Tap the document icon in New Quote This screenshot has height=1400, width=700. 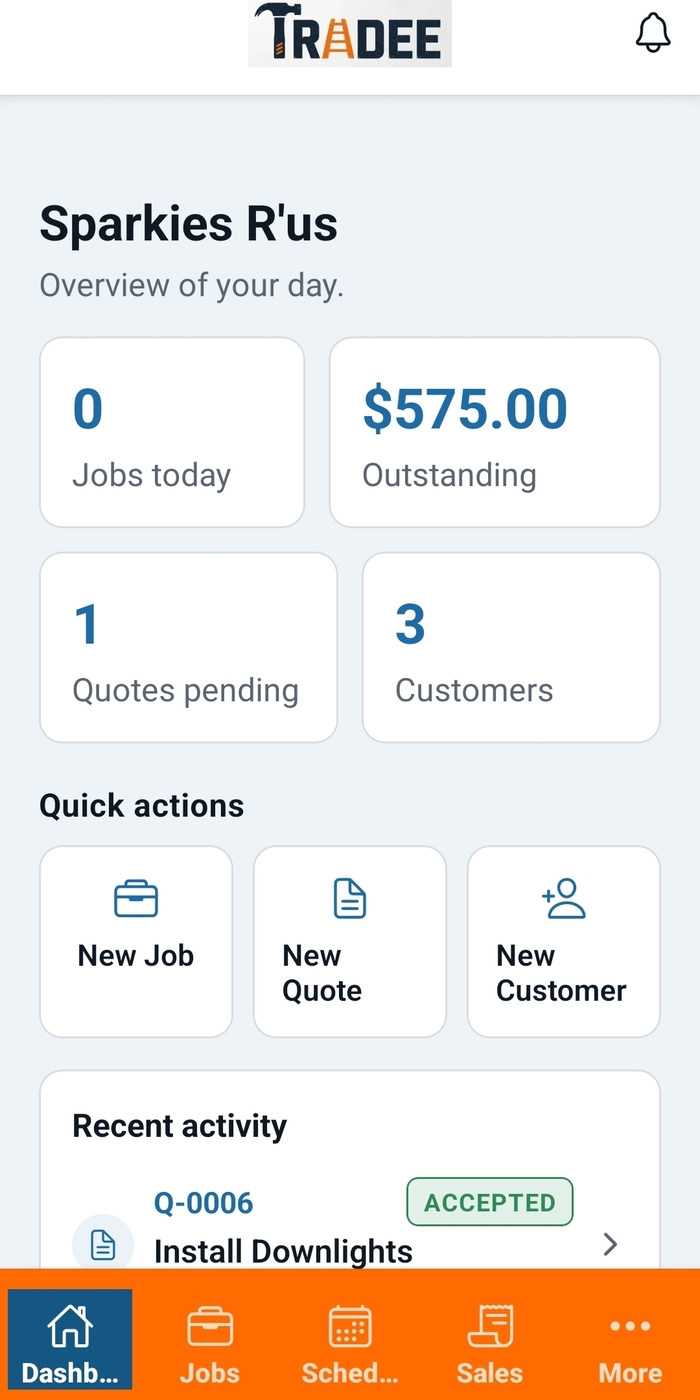(350, 898)
